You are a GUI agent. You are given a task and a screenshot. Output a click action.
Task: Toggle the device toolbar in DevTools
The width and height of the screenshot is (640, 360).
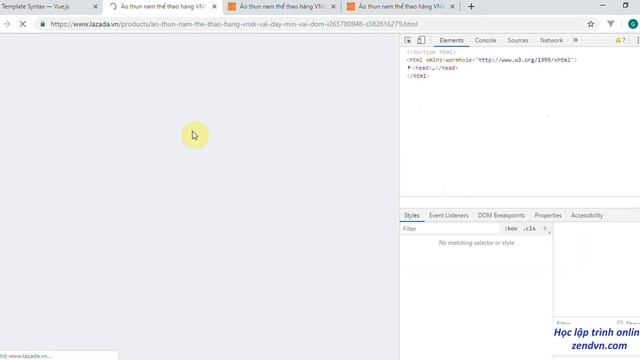[421, 40]
